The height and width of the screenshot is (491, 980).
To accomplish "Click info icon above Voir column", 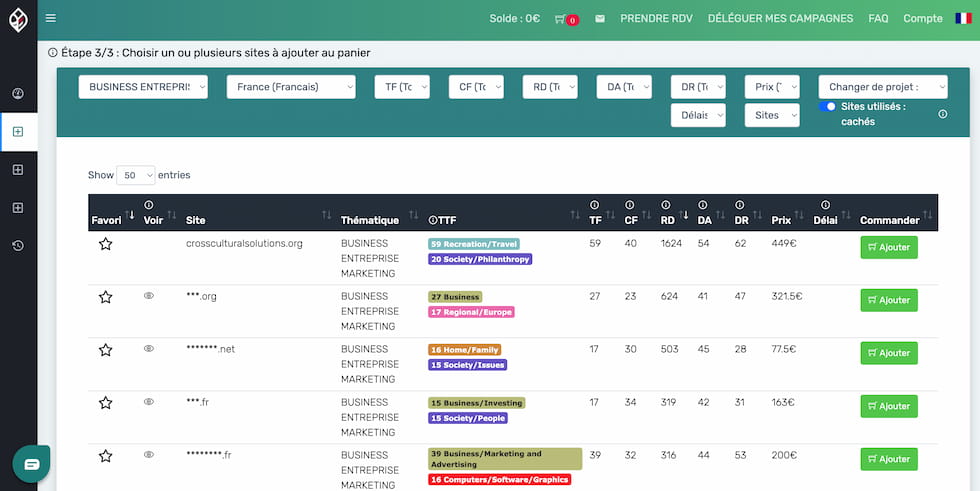I will click(148, 205).
